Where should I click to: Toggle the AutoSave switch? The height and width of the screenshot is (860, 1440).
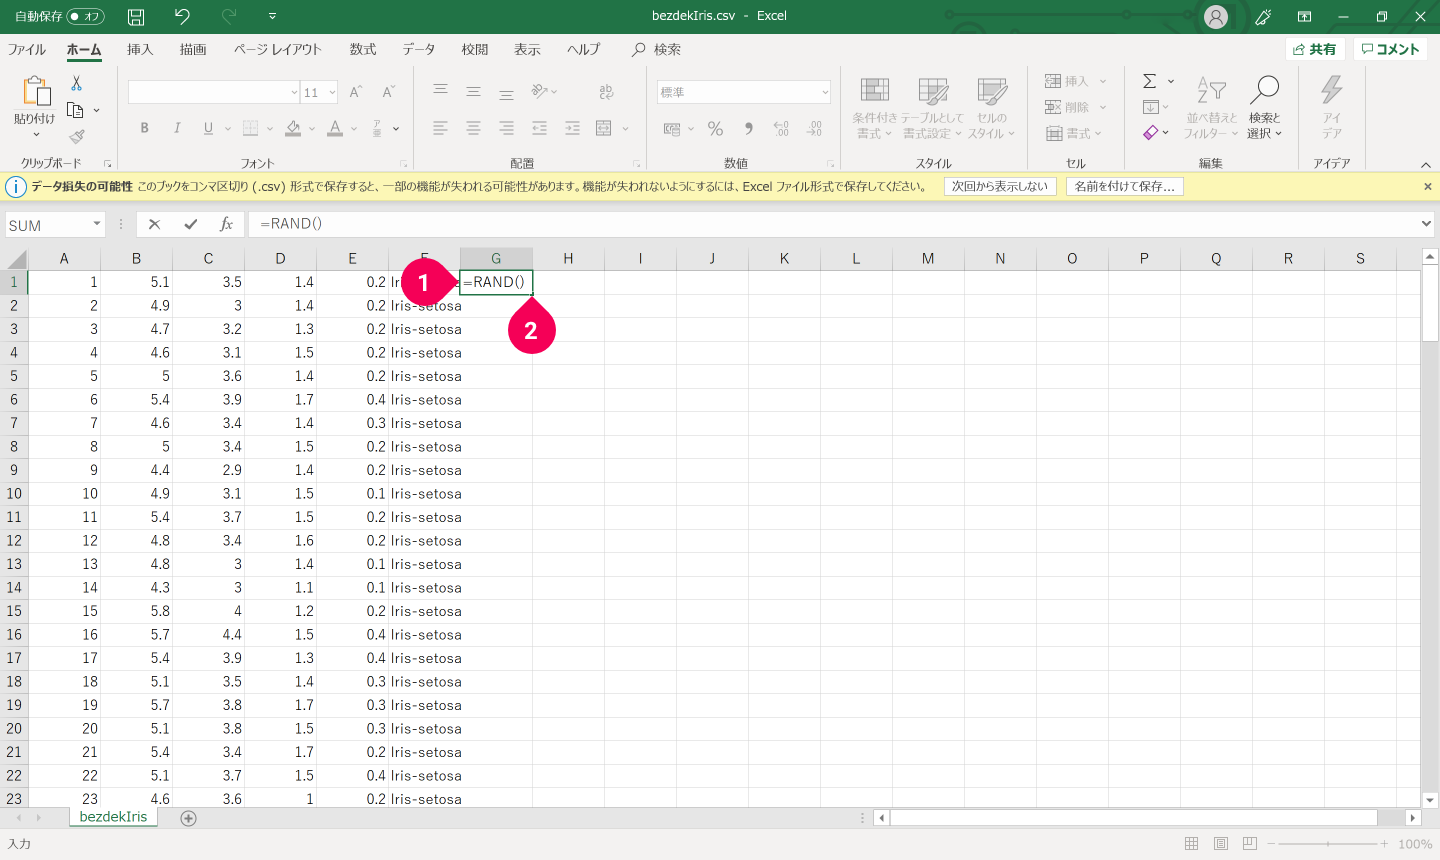(x=86, y=16)
